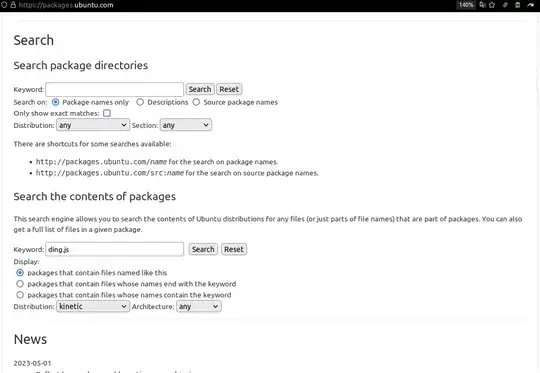
Task: Click the trash-can-shaped toolbar icon
Action: (x=517, y=5)
